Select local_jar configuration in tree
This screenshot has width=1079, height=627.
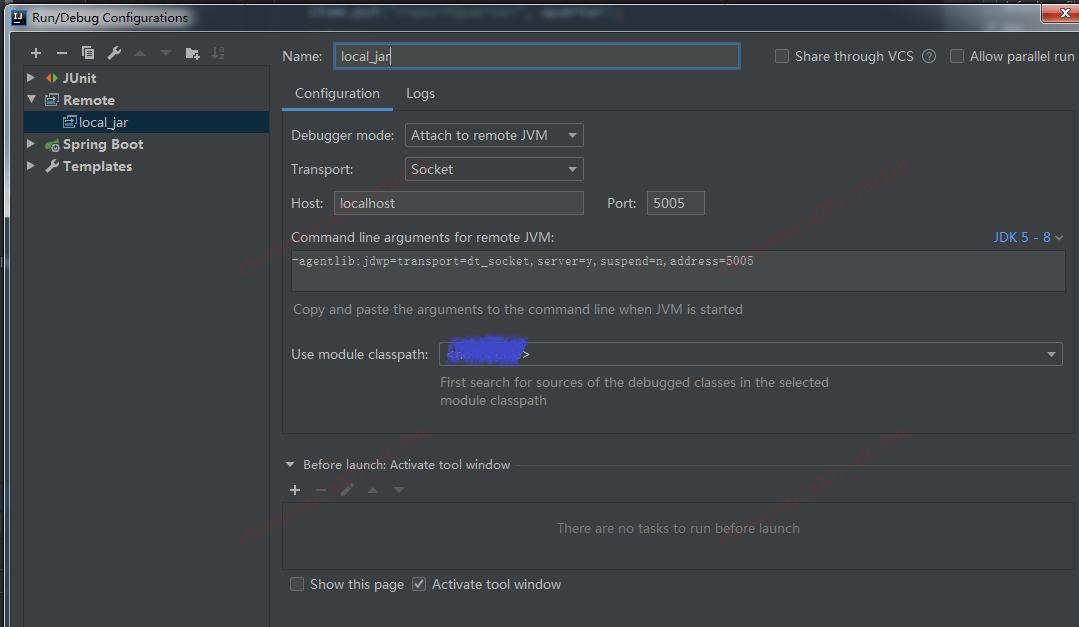(103, 122)
